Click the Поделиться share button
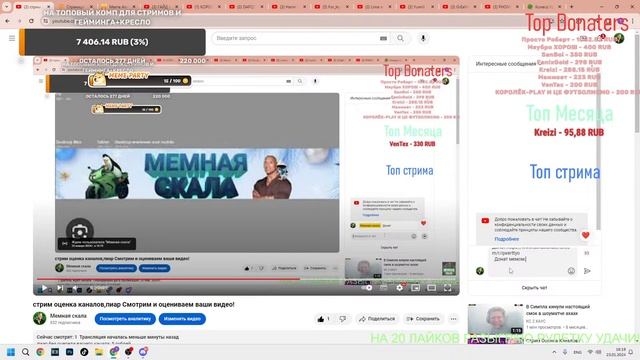 point(377,319)
